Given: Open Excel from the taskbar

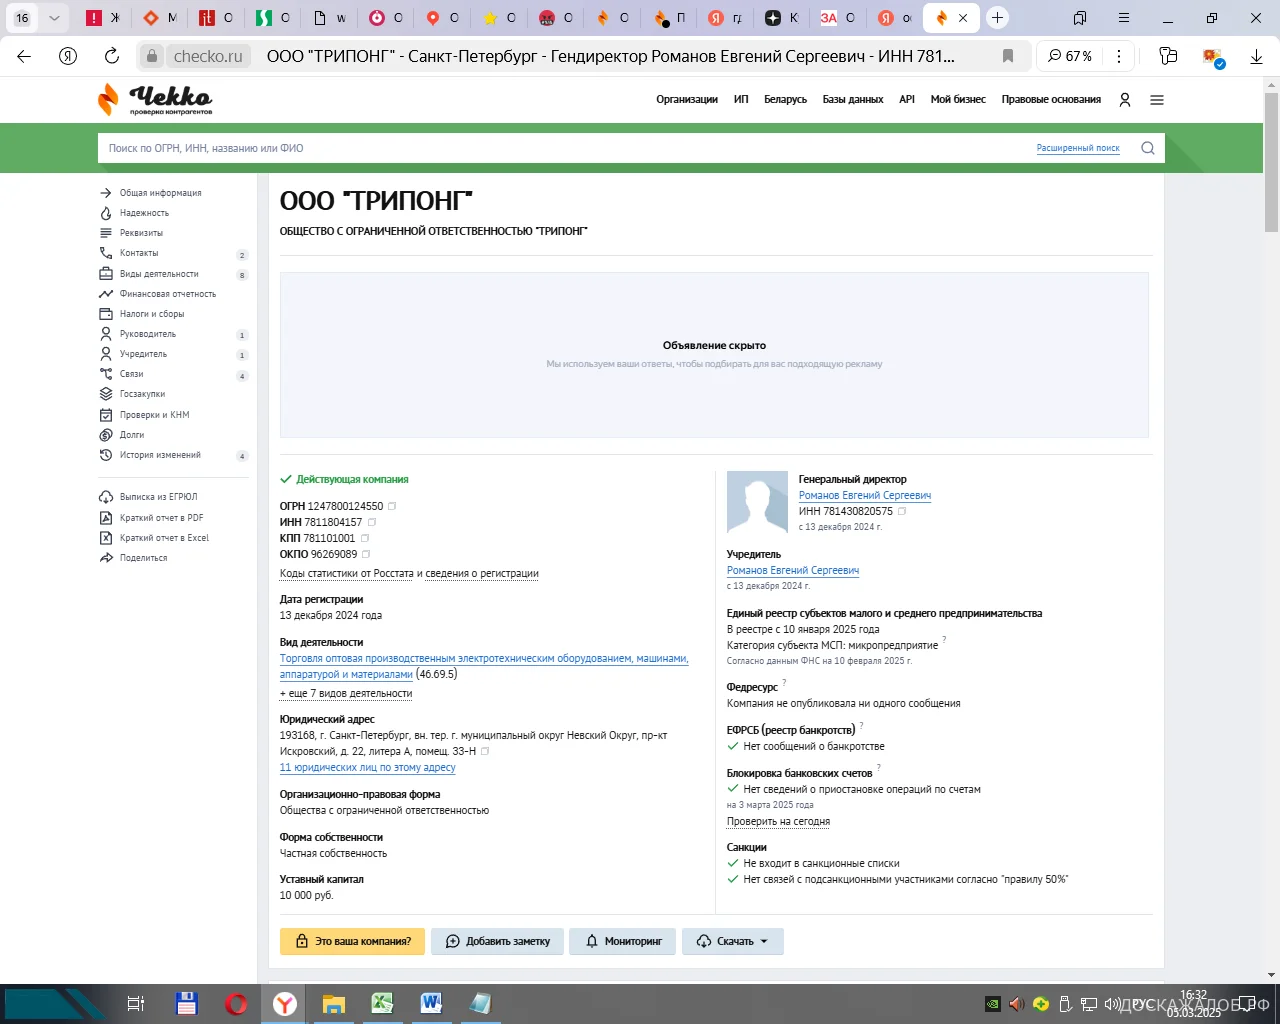Looking at the screenshot, I should [x=382, y=1003].
